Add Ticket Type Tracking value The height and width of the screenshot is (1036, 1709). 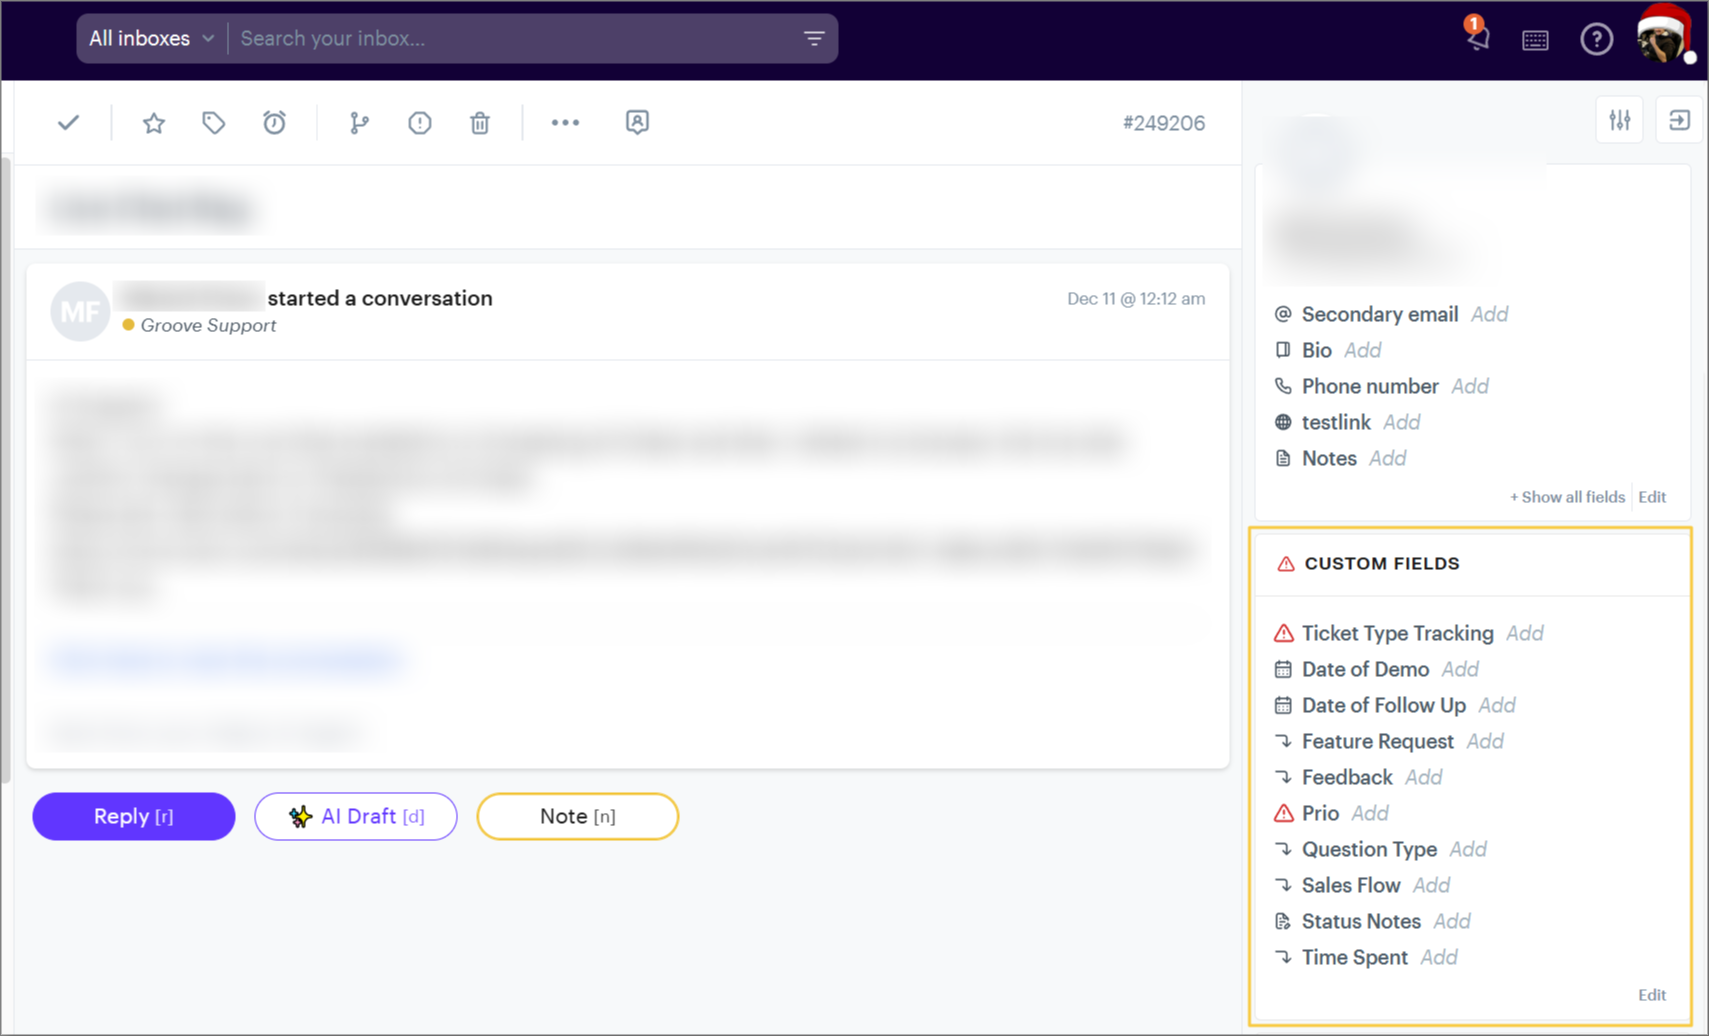(1525, 633)
